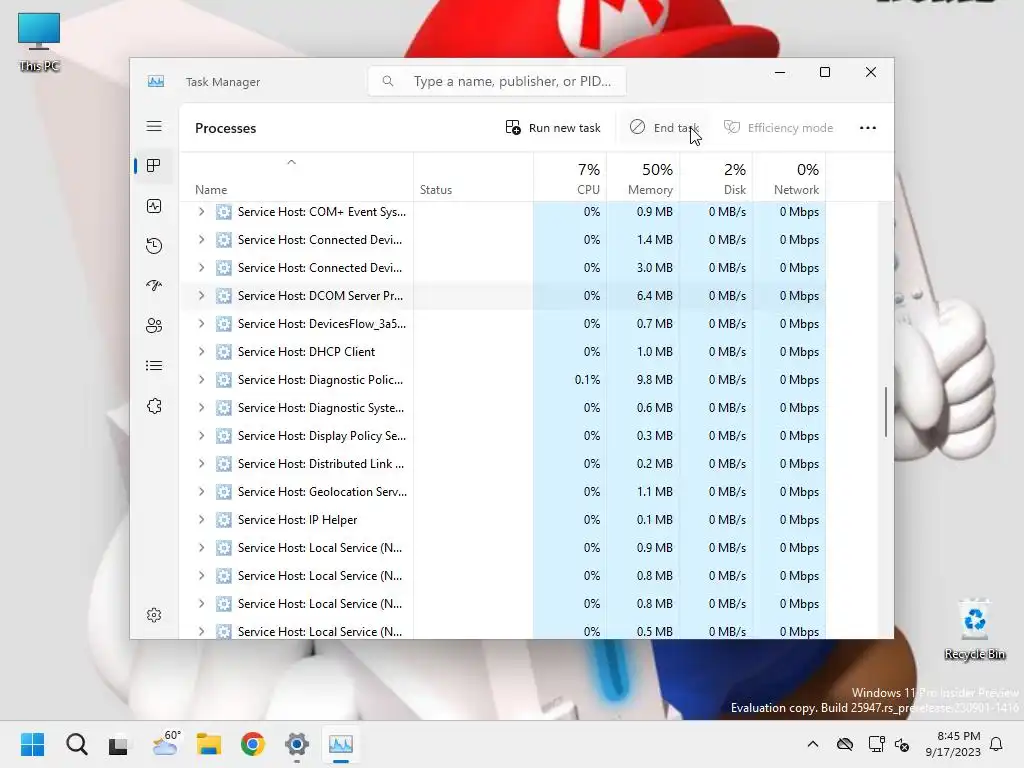This screenshot has height=768, width=1024.
Task: Open the Windows Start button
Action: [x=33, y=744]
